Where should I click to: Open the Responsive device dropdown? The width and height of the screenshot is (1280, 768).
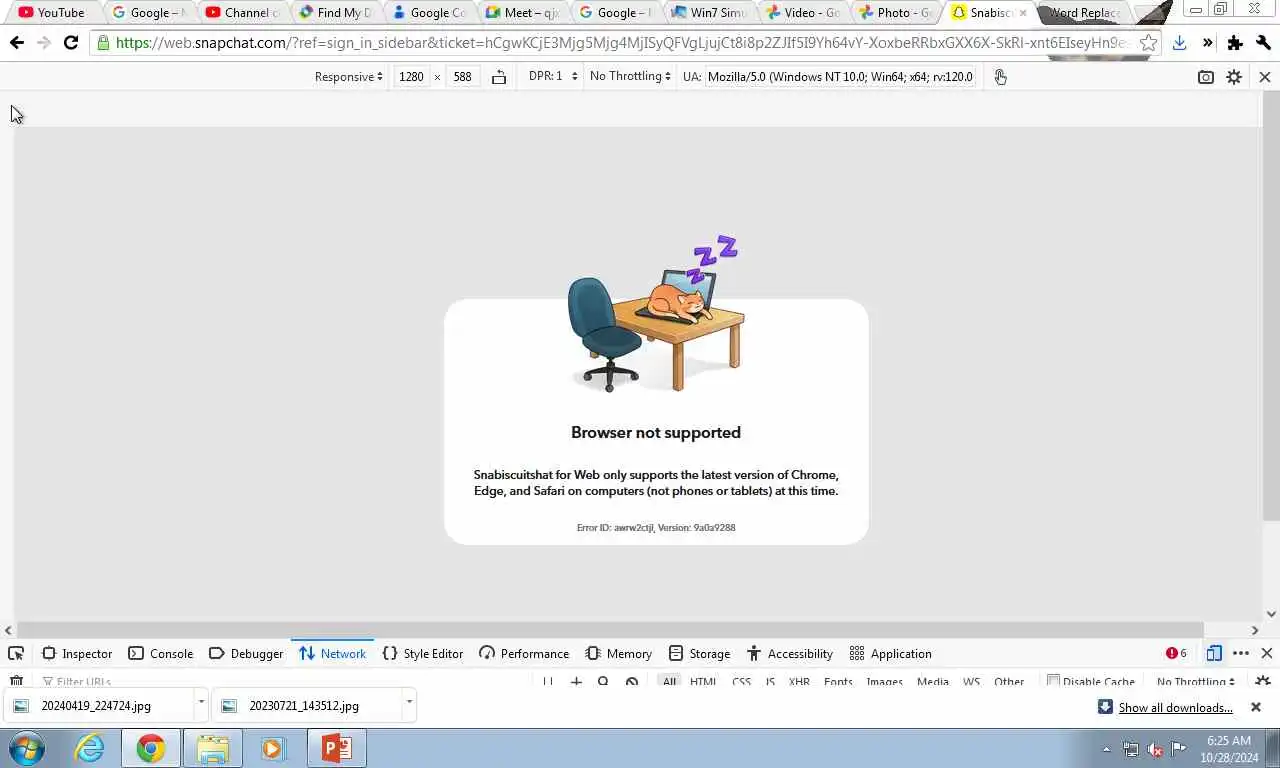pos(348,77)
